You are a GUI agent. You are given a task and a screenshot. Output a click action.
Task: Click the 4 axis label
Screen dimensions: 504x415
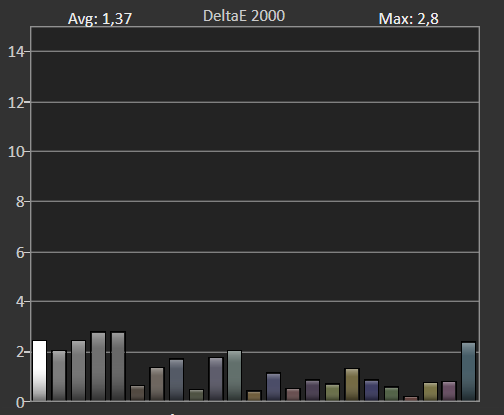pos(20,302)
